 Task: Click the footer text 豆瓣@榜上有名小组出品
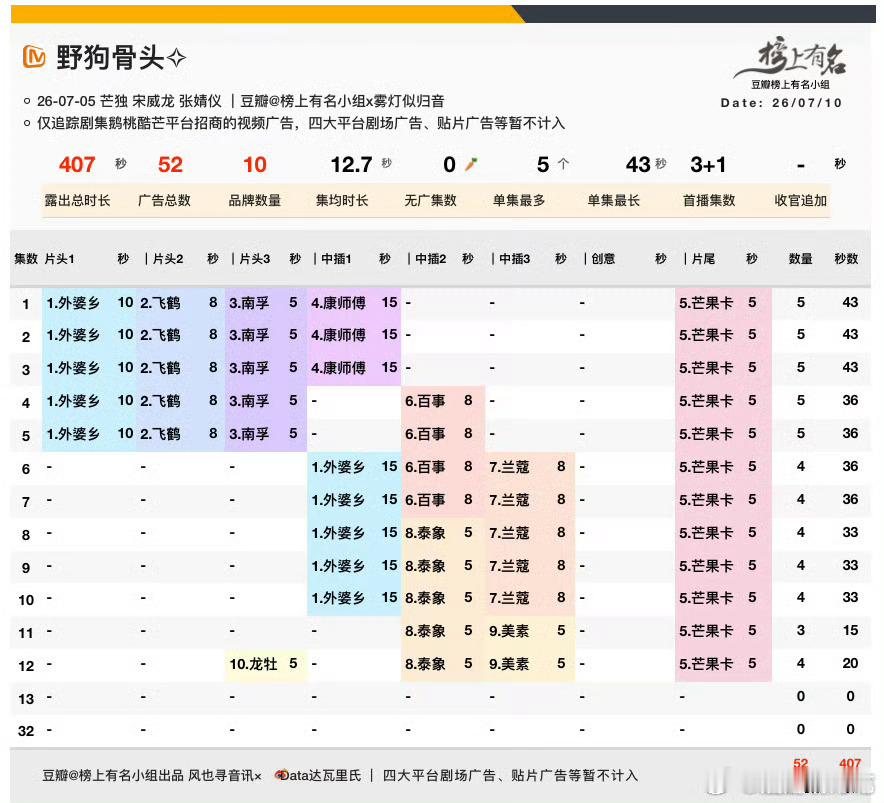[113, 776]
